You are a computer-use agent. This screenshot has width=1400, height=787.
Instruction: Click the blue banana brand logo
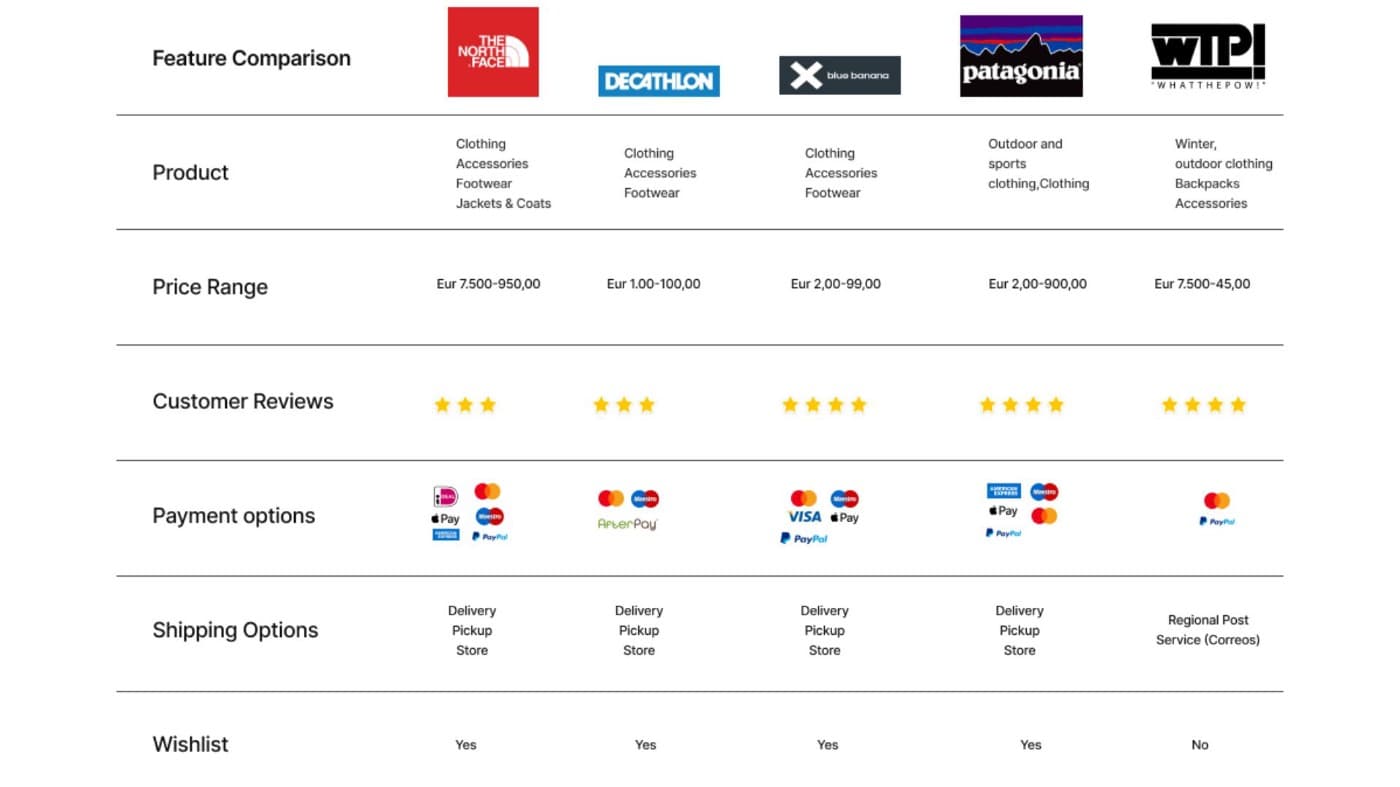(x=840, y=75)
